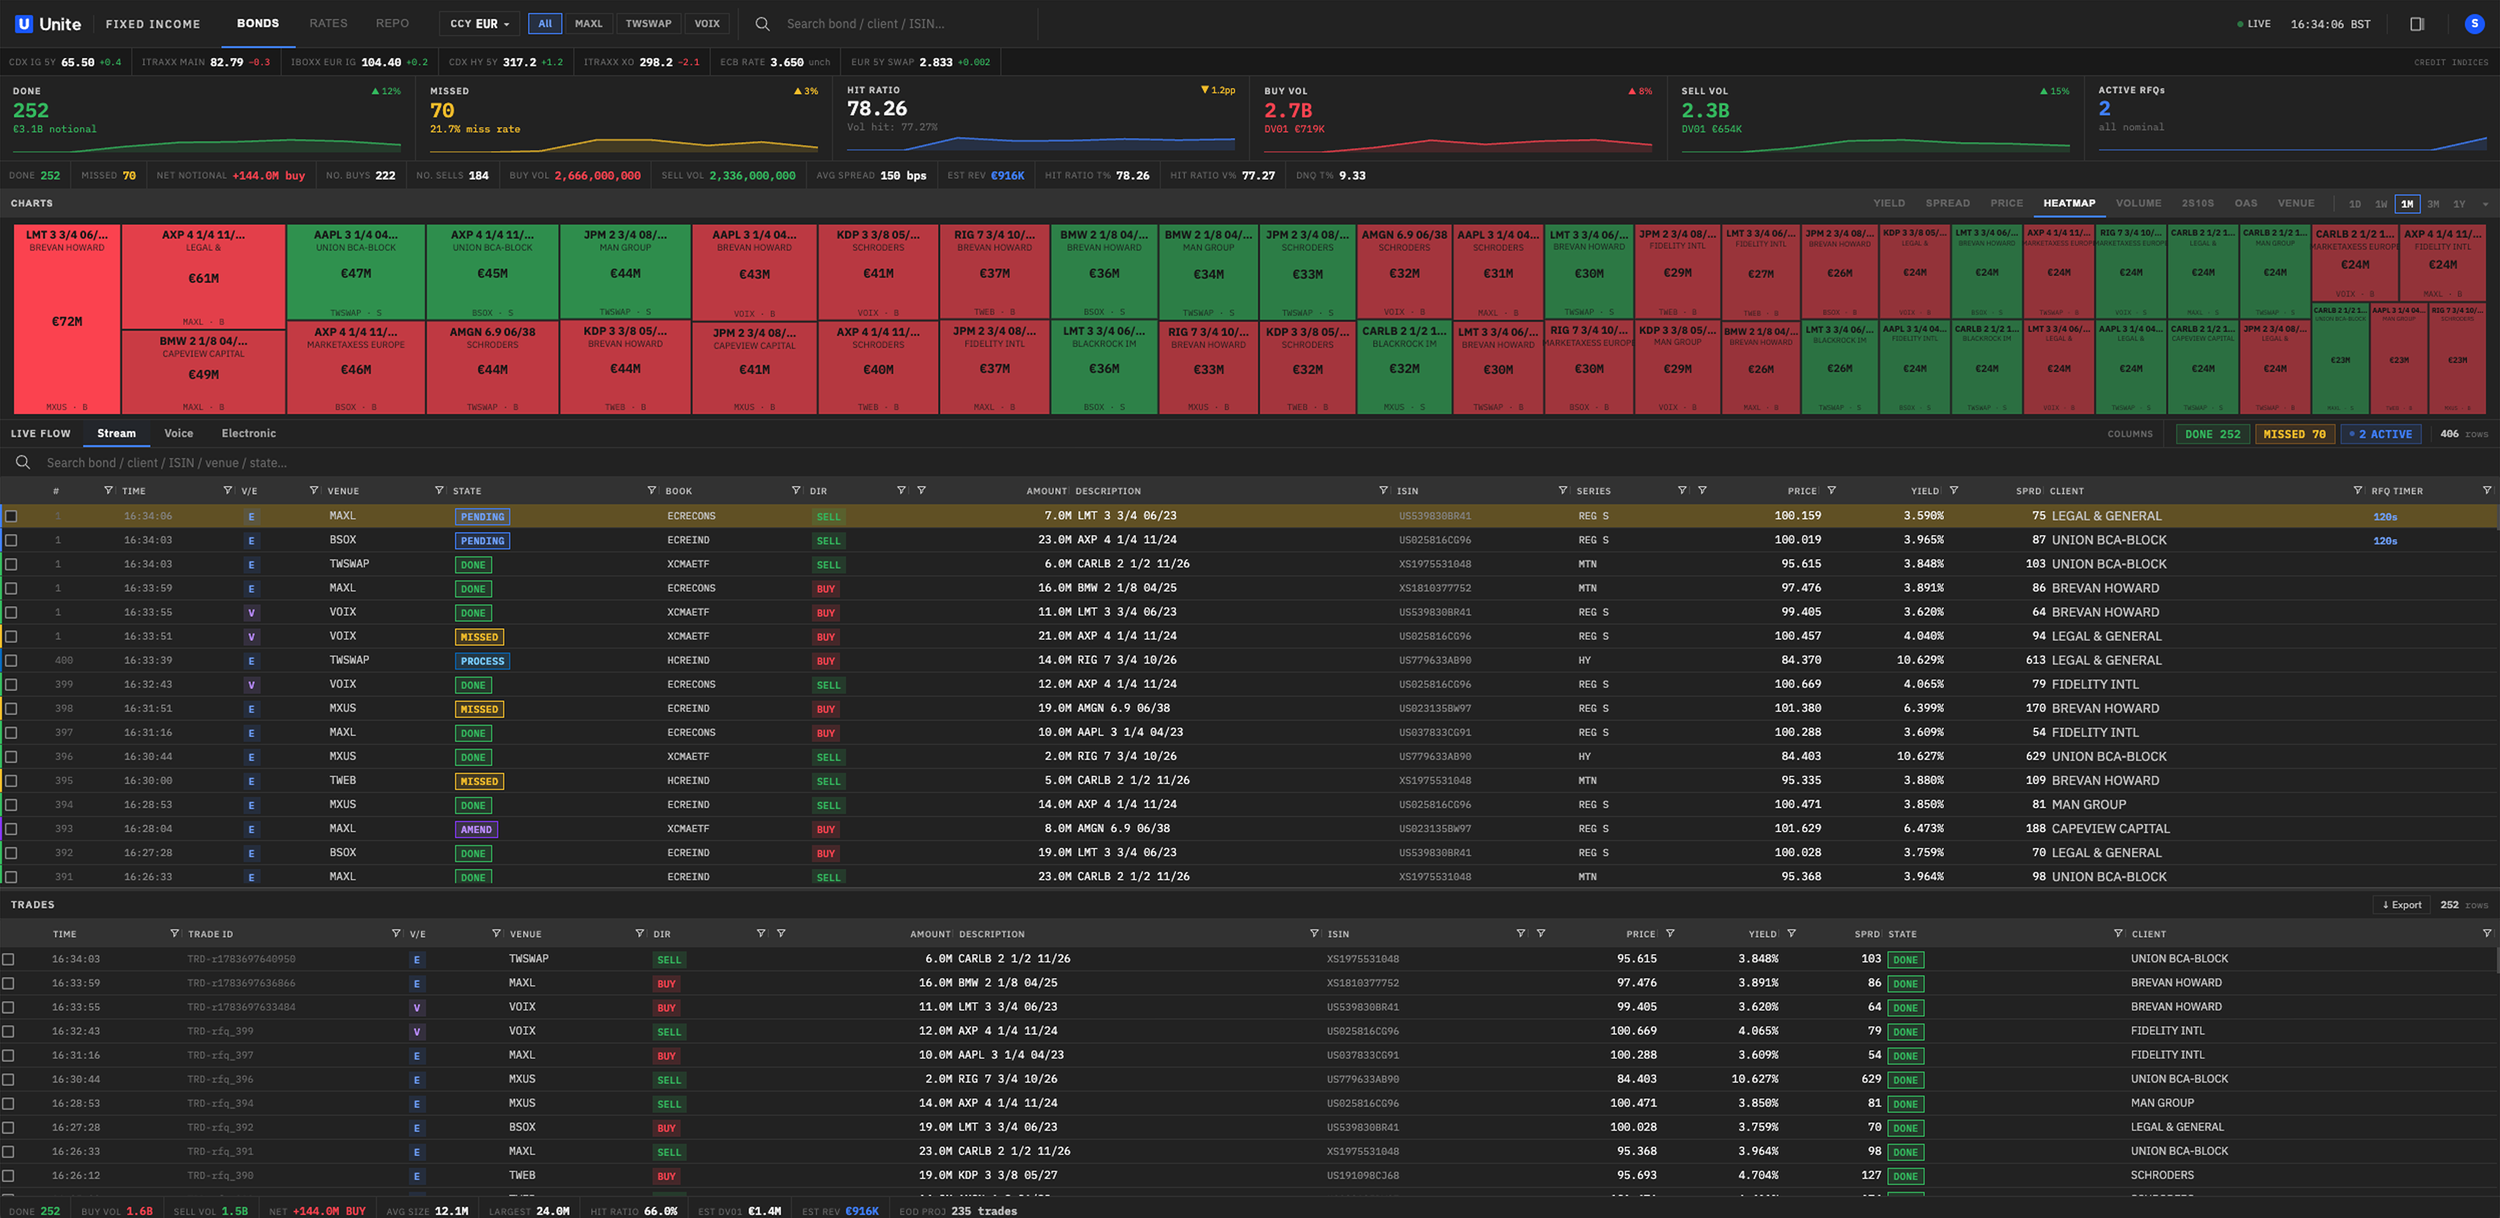The width and height of the screenshot is (2500, 1218).
Task: Tick checkbox for 16:31:51 MXUS missed row
Action: click(x=11, y=708)
